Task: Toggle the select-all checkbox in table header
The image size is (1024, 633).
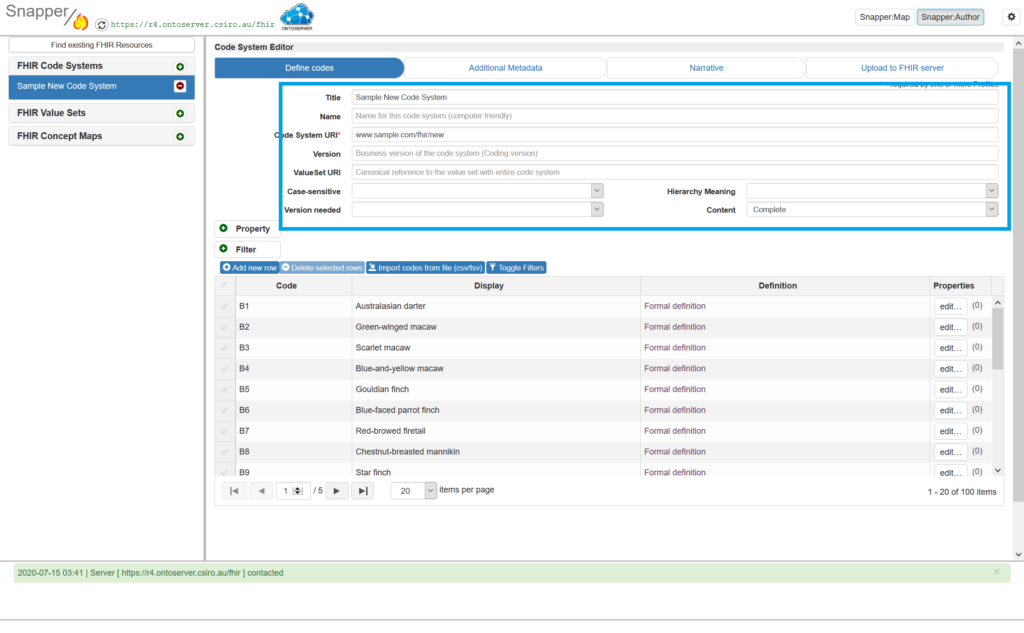Action: pos(224,286)
